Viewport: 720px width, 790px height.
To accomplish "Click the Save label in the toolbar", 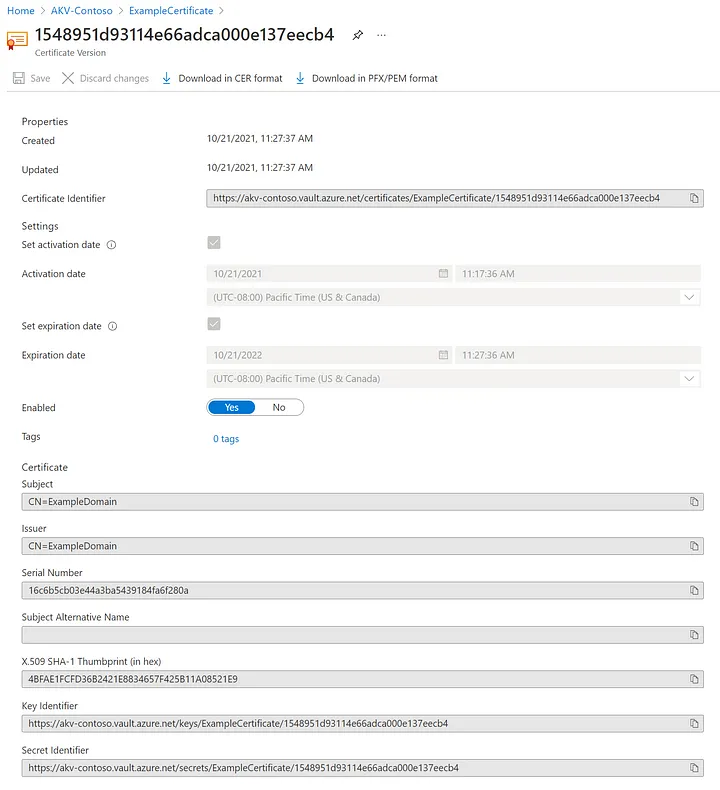I will pos(40,78).
